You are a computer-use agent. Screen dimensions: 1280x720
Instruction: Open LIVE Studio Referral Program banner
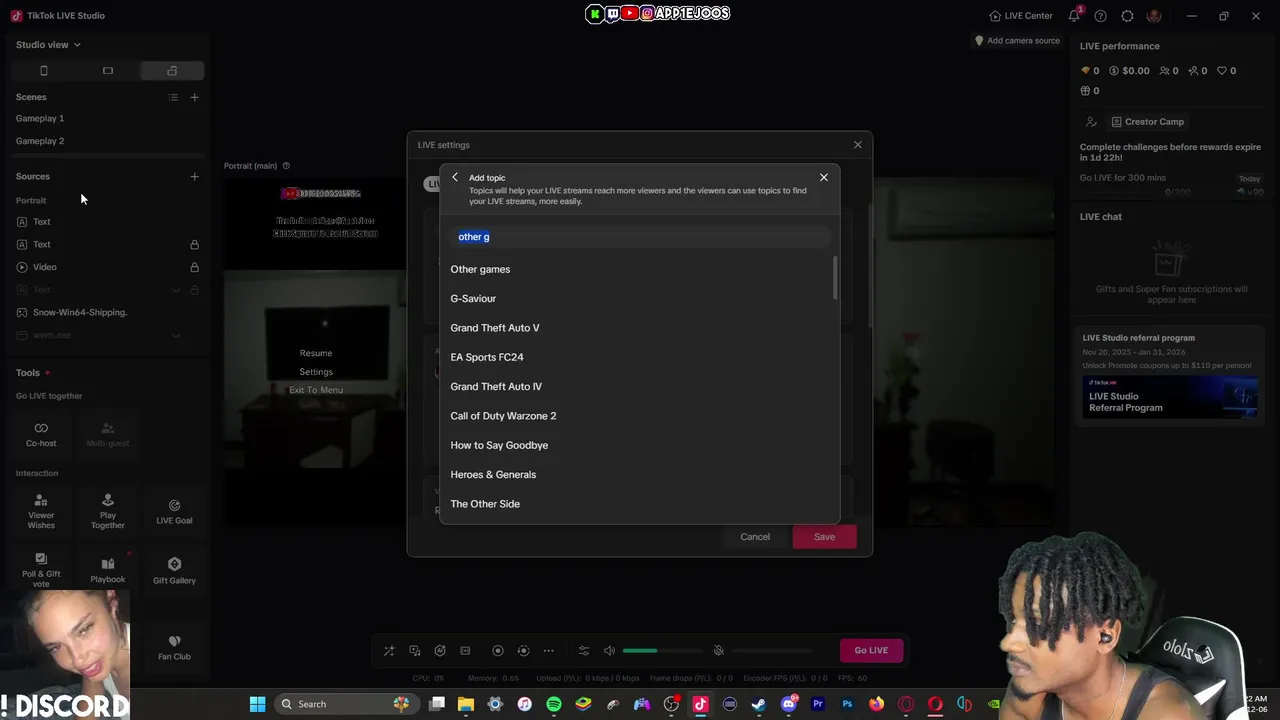tap(1168, 396)
